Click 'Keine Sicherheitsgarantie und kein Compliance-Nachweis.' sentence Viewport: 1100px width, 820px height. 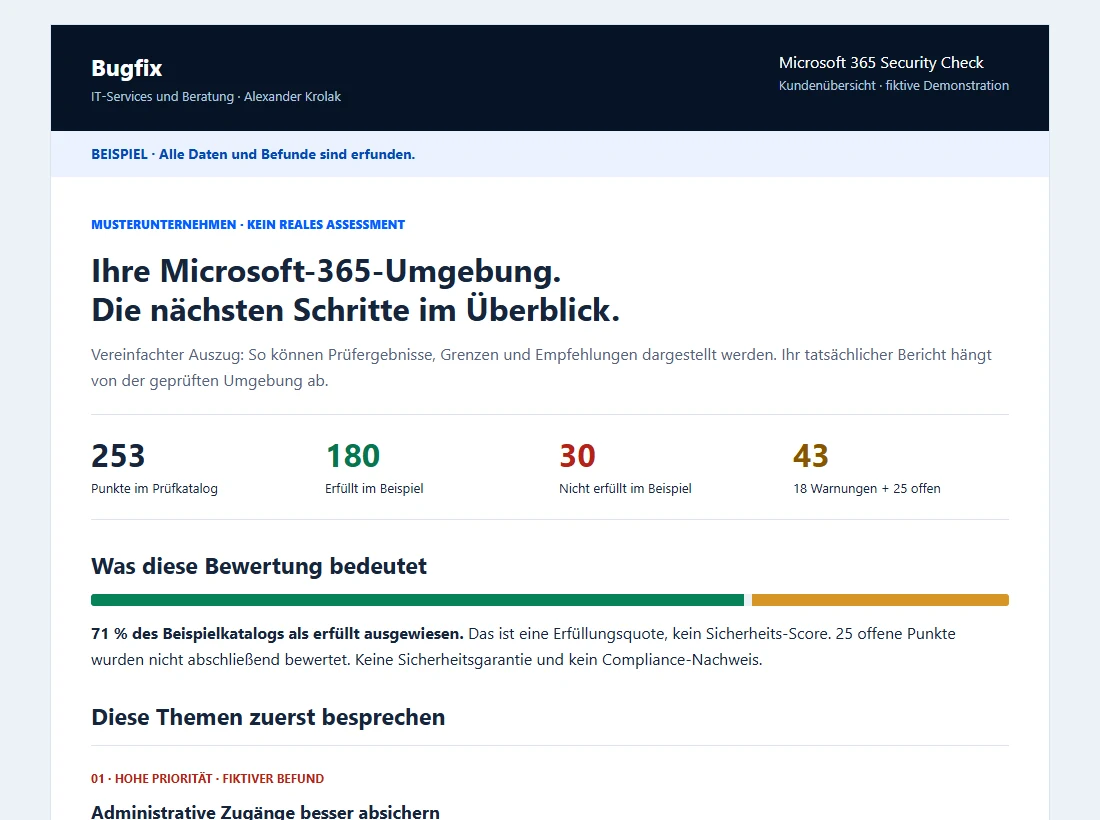[558, 660]
